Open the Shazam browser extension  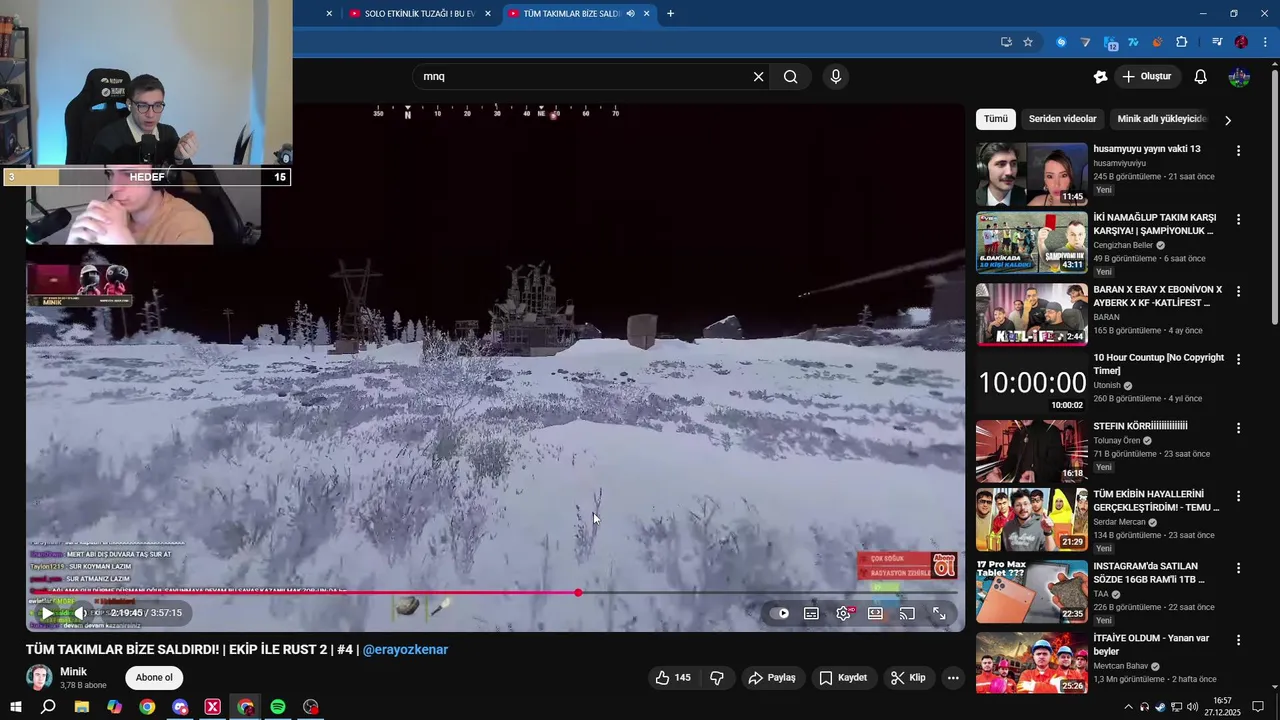tap(1061, 42)
